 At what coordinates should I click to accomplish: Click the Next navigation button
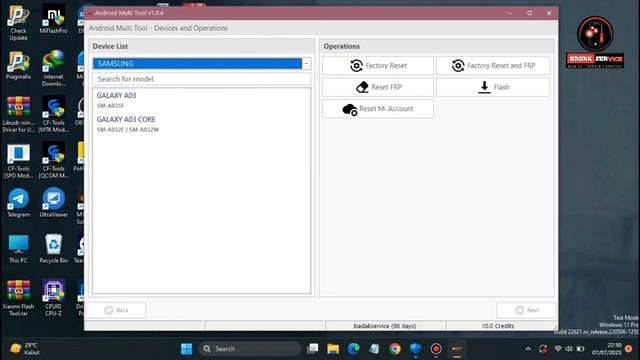click(x=527, y=310)
